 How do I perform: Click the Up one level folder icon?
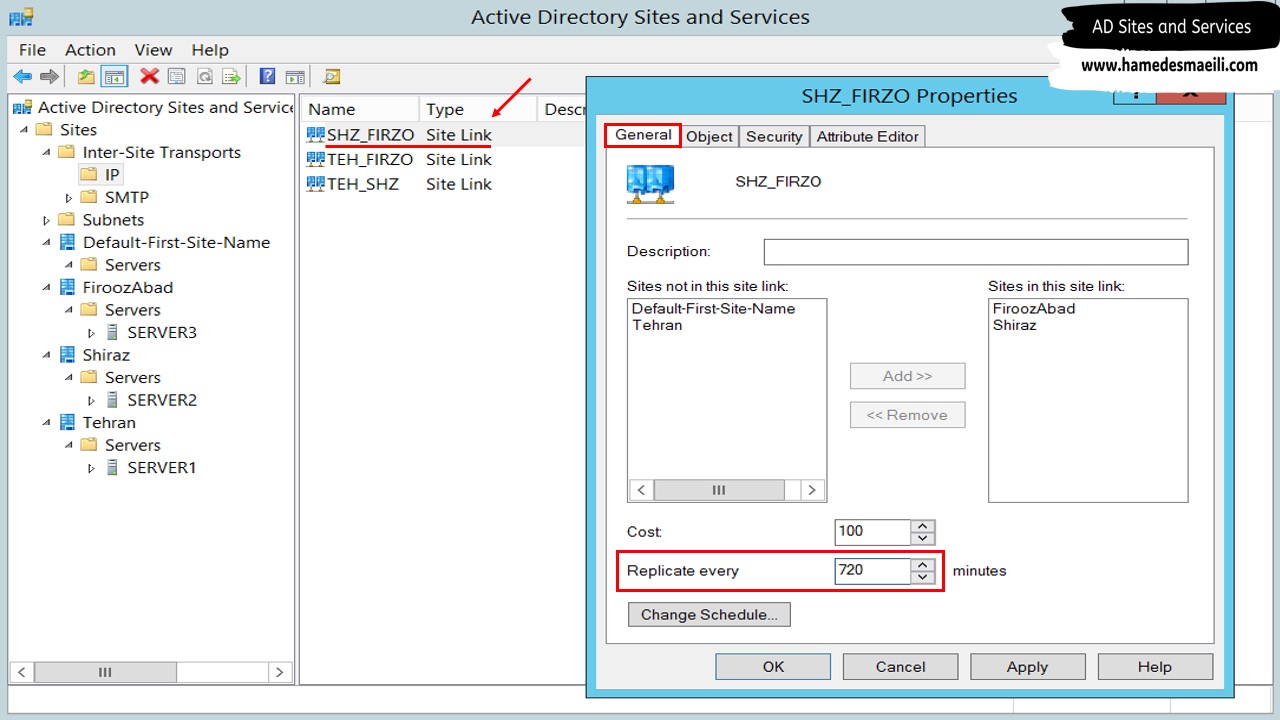pyautogui.click(x=87, y=76)
